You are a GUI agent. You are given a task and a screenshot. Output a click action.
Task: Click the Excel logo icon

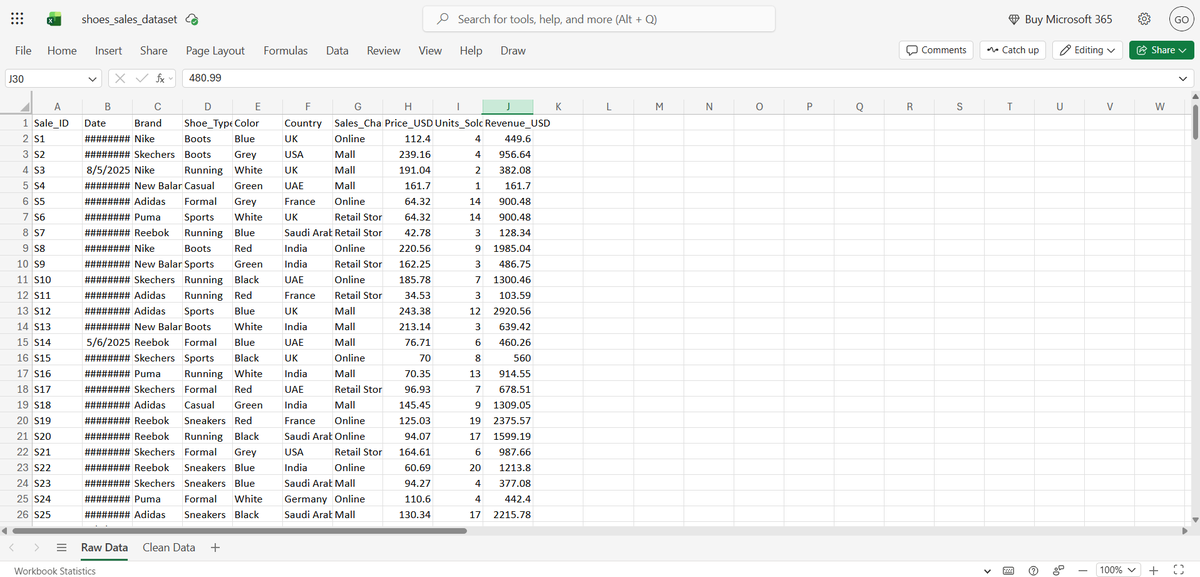(53, 19)
